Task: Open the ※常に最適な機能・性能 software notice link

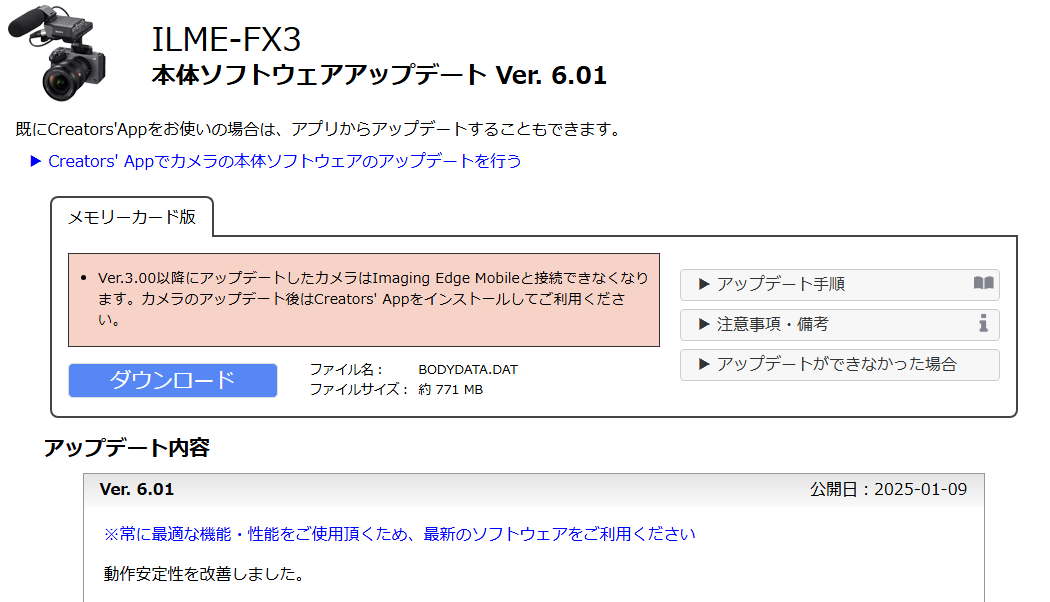Action: click(399, 534)
